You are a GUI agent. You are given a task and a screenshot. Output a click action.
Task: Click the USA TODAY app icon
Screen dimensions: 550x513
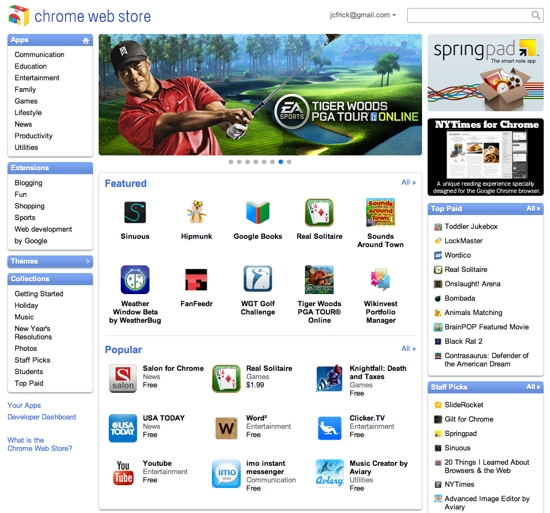tap(123, 428)
